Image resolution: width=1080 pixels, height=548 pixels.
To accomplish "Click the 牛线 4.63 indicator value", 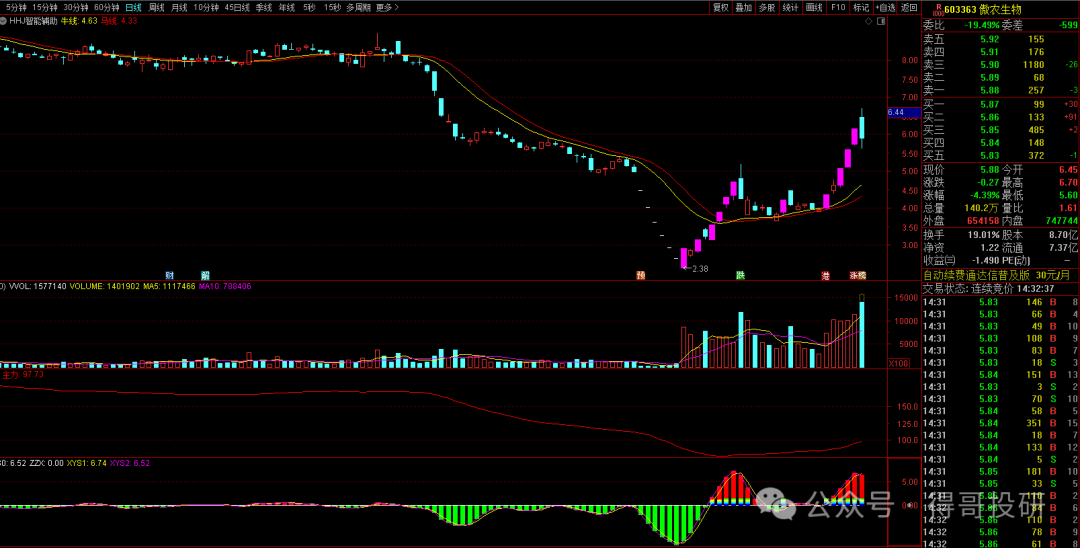I will [x=79, y=21].
